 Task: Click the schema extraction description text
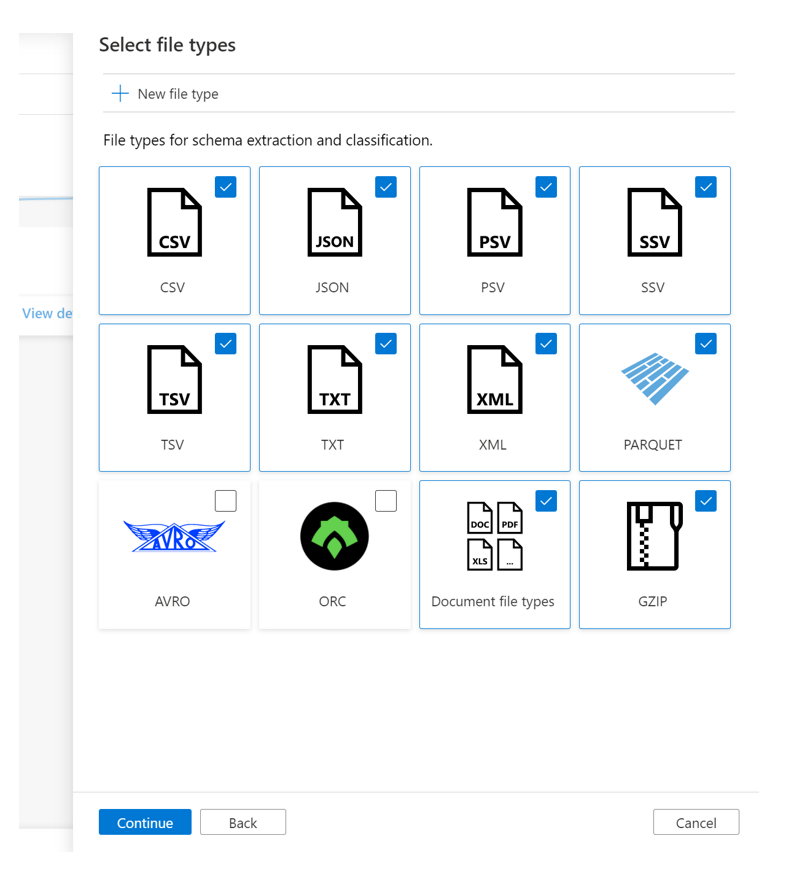tap(268, 140)
